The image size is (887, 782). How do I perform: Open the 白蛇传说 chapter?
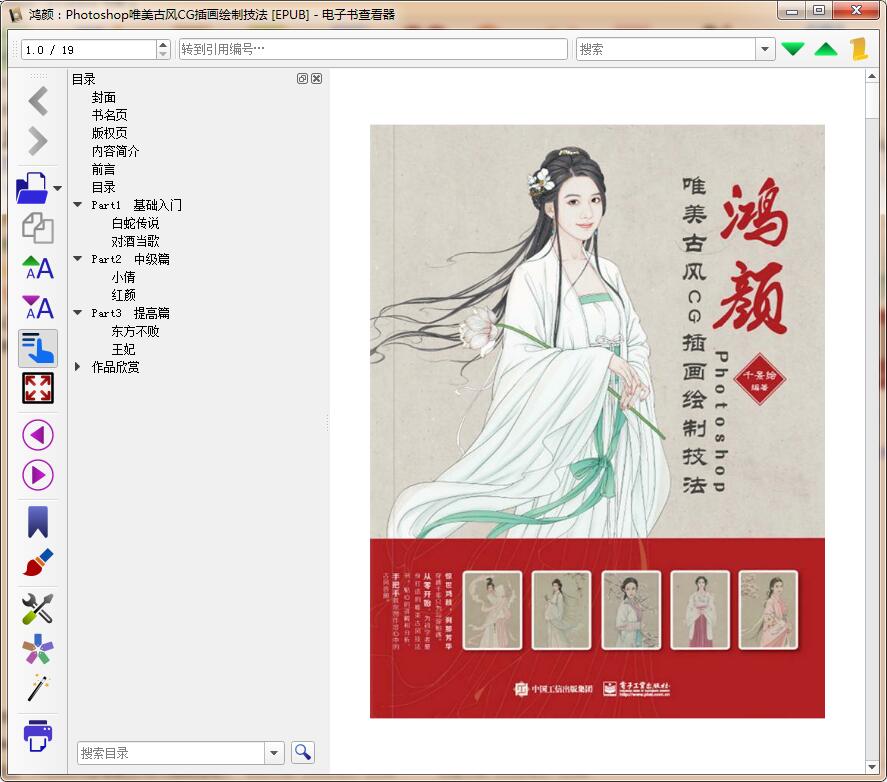coord(135,223)
